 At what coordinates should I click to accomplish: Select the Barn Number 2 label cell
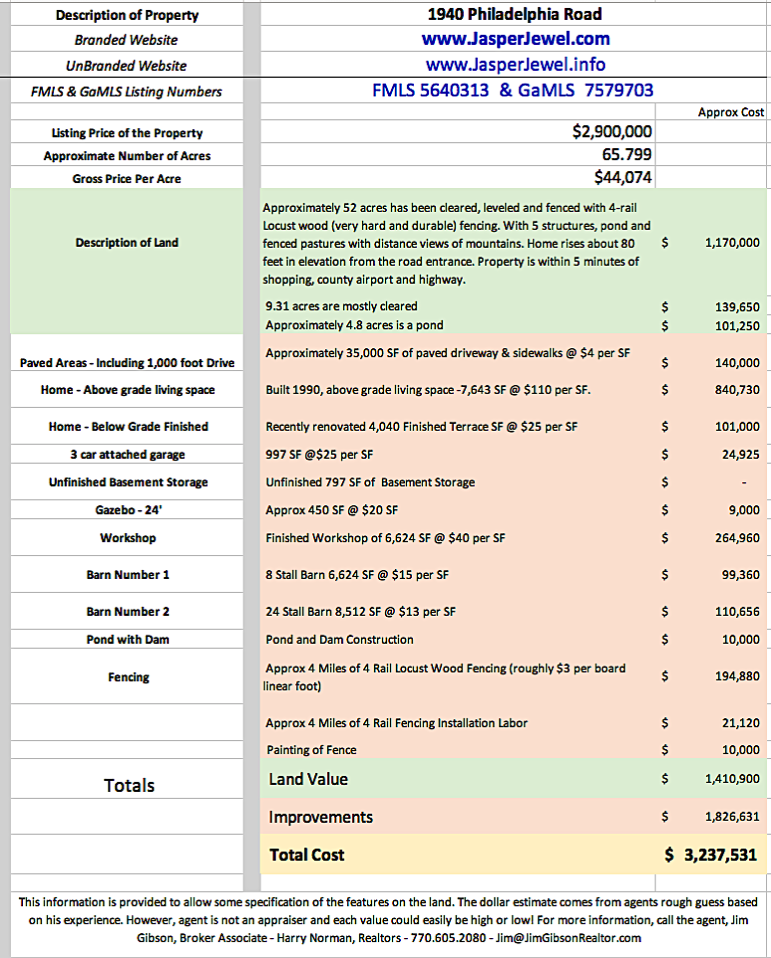128,611
